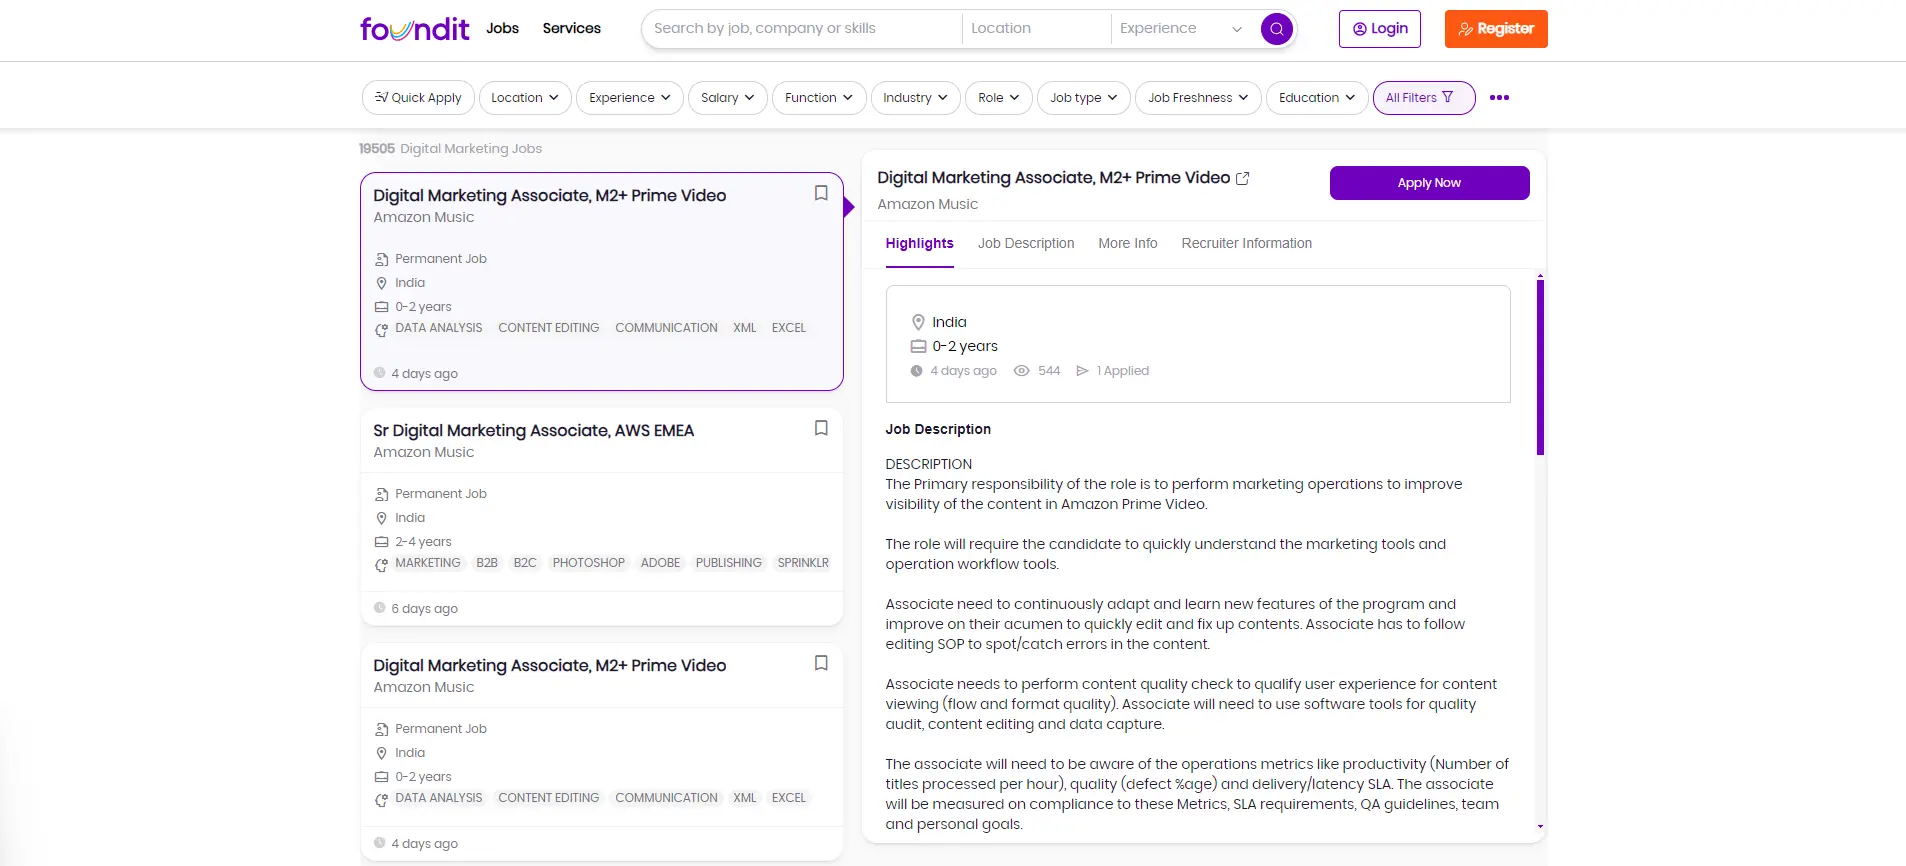
Task: Bookmark the first Digital Marketing Associate job
Action: pos(821,193)
